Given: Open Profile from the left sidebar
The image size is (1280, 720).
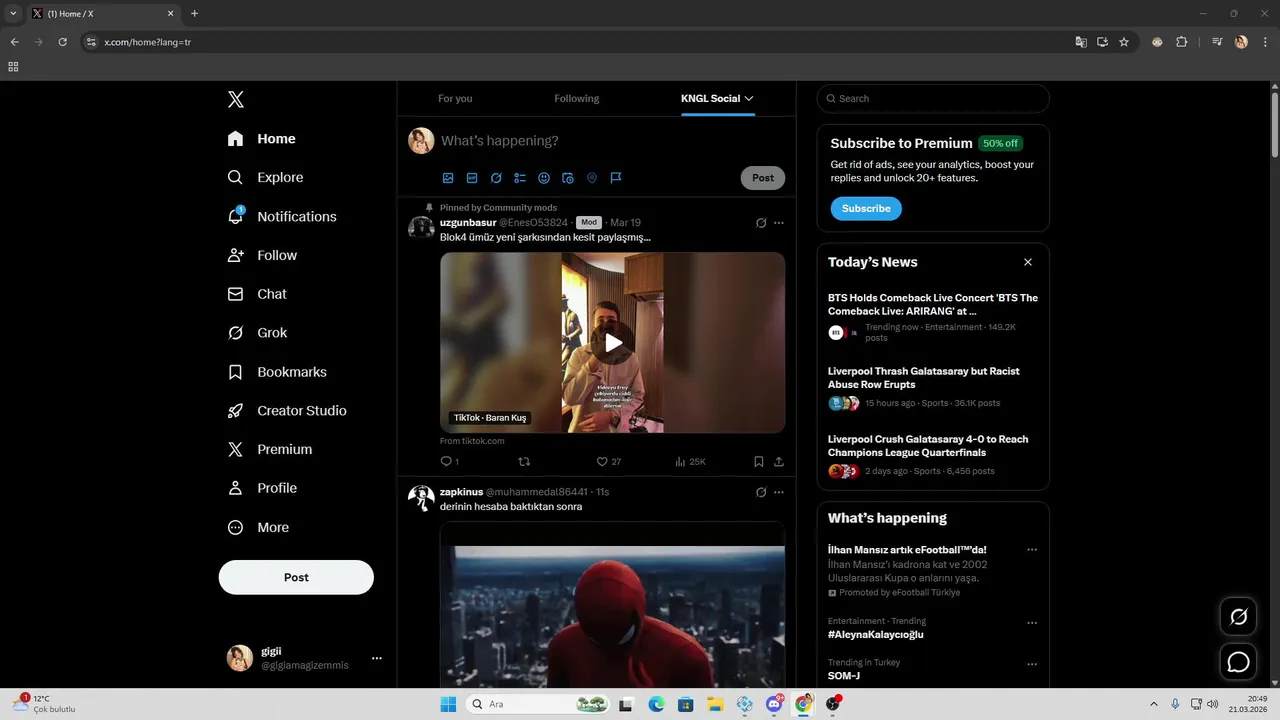Looking at the screenshot, I should coord(262,488).
